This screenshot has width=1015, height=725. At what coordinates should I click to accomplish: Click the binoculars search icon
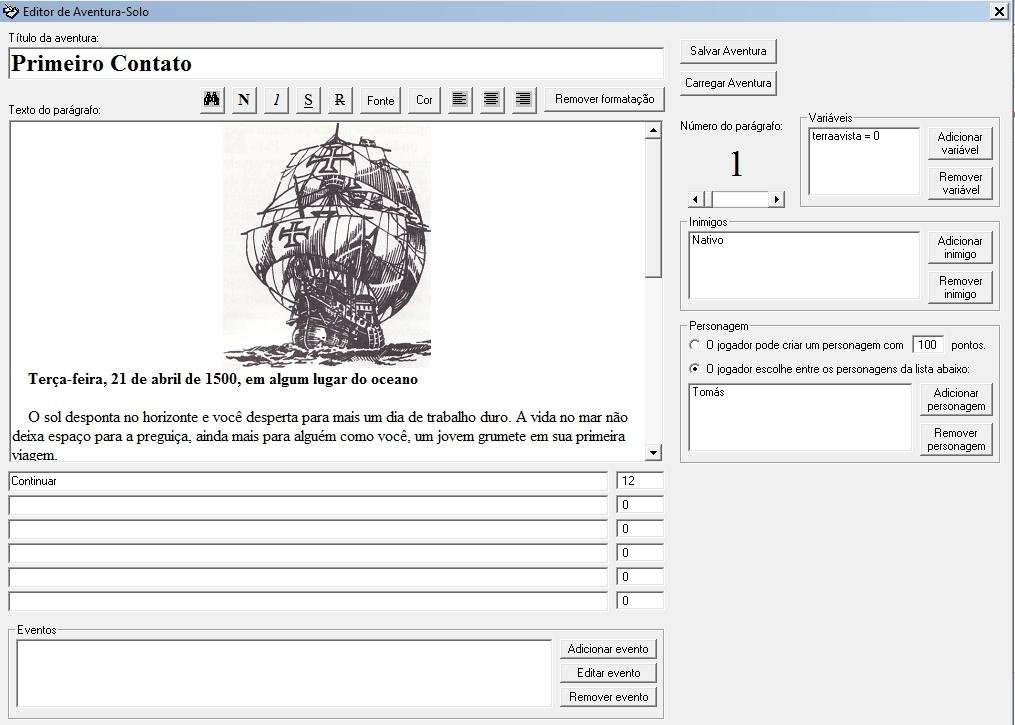coord(212,100)
